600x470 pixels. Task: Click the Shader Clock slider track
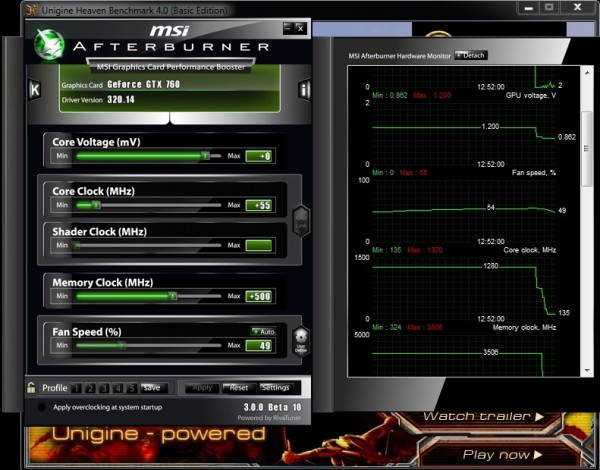tap(148, 246)
